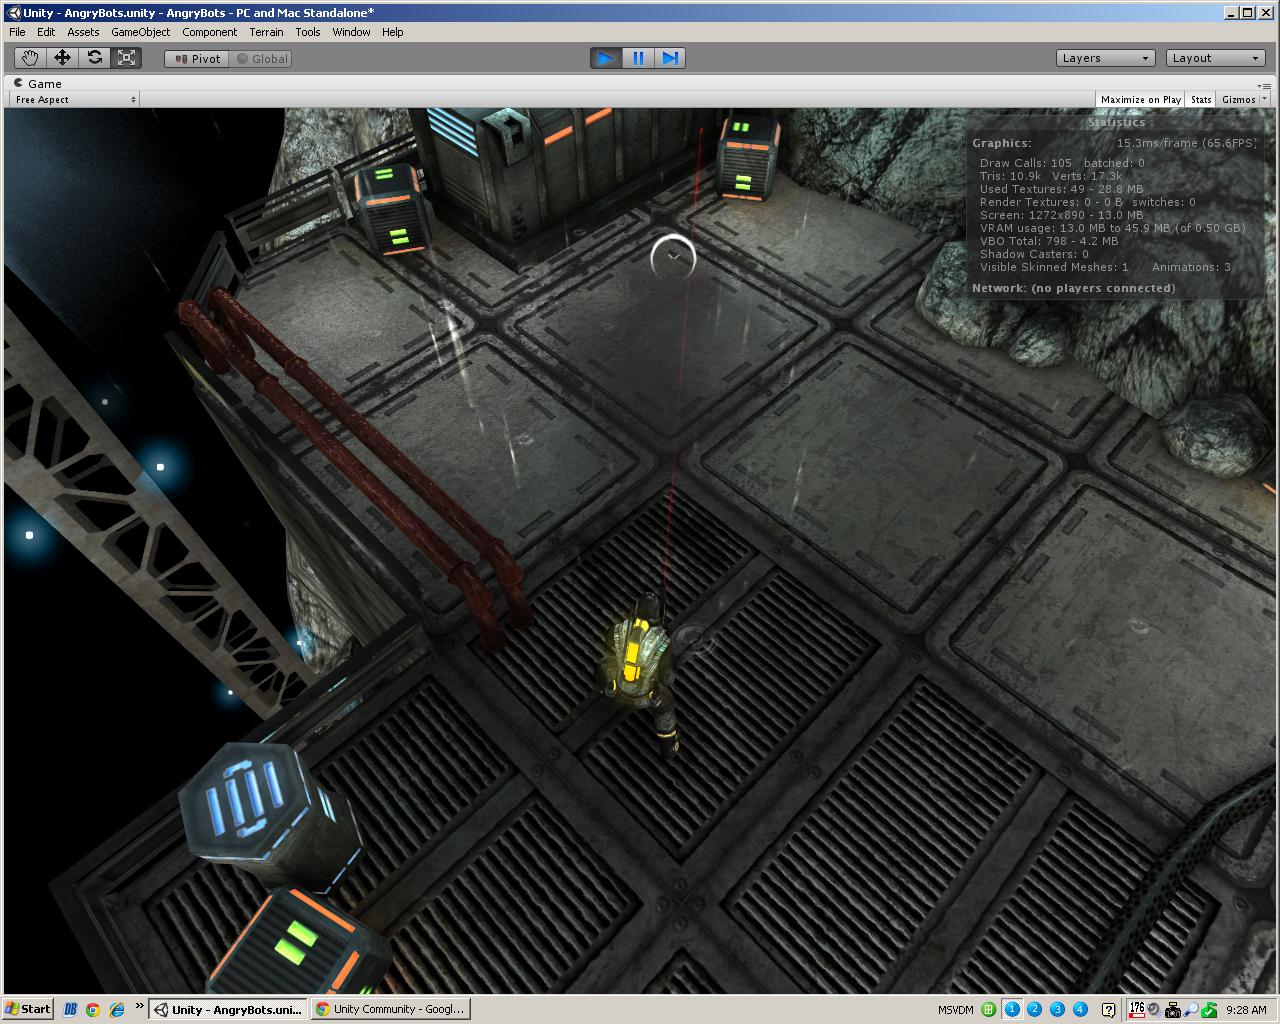Click the MSVDM taskbar label
Image resolution: width=1280 pixels, height=1024 pixels.
956,1010
